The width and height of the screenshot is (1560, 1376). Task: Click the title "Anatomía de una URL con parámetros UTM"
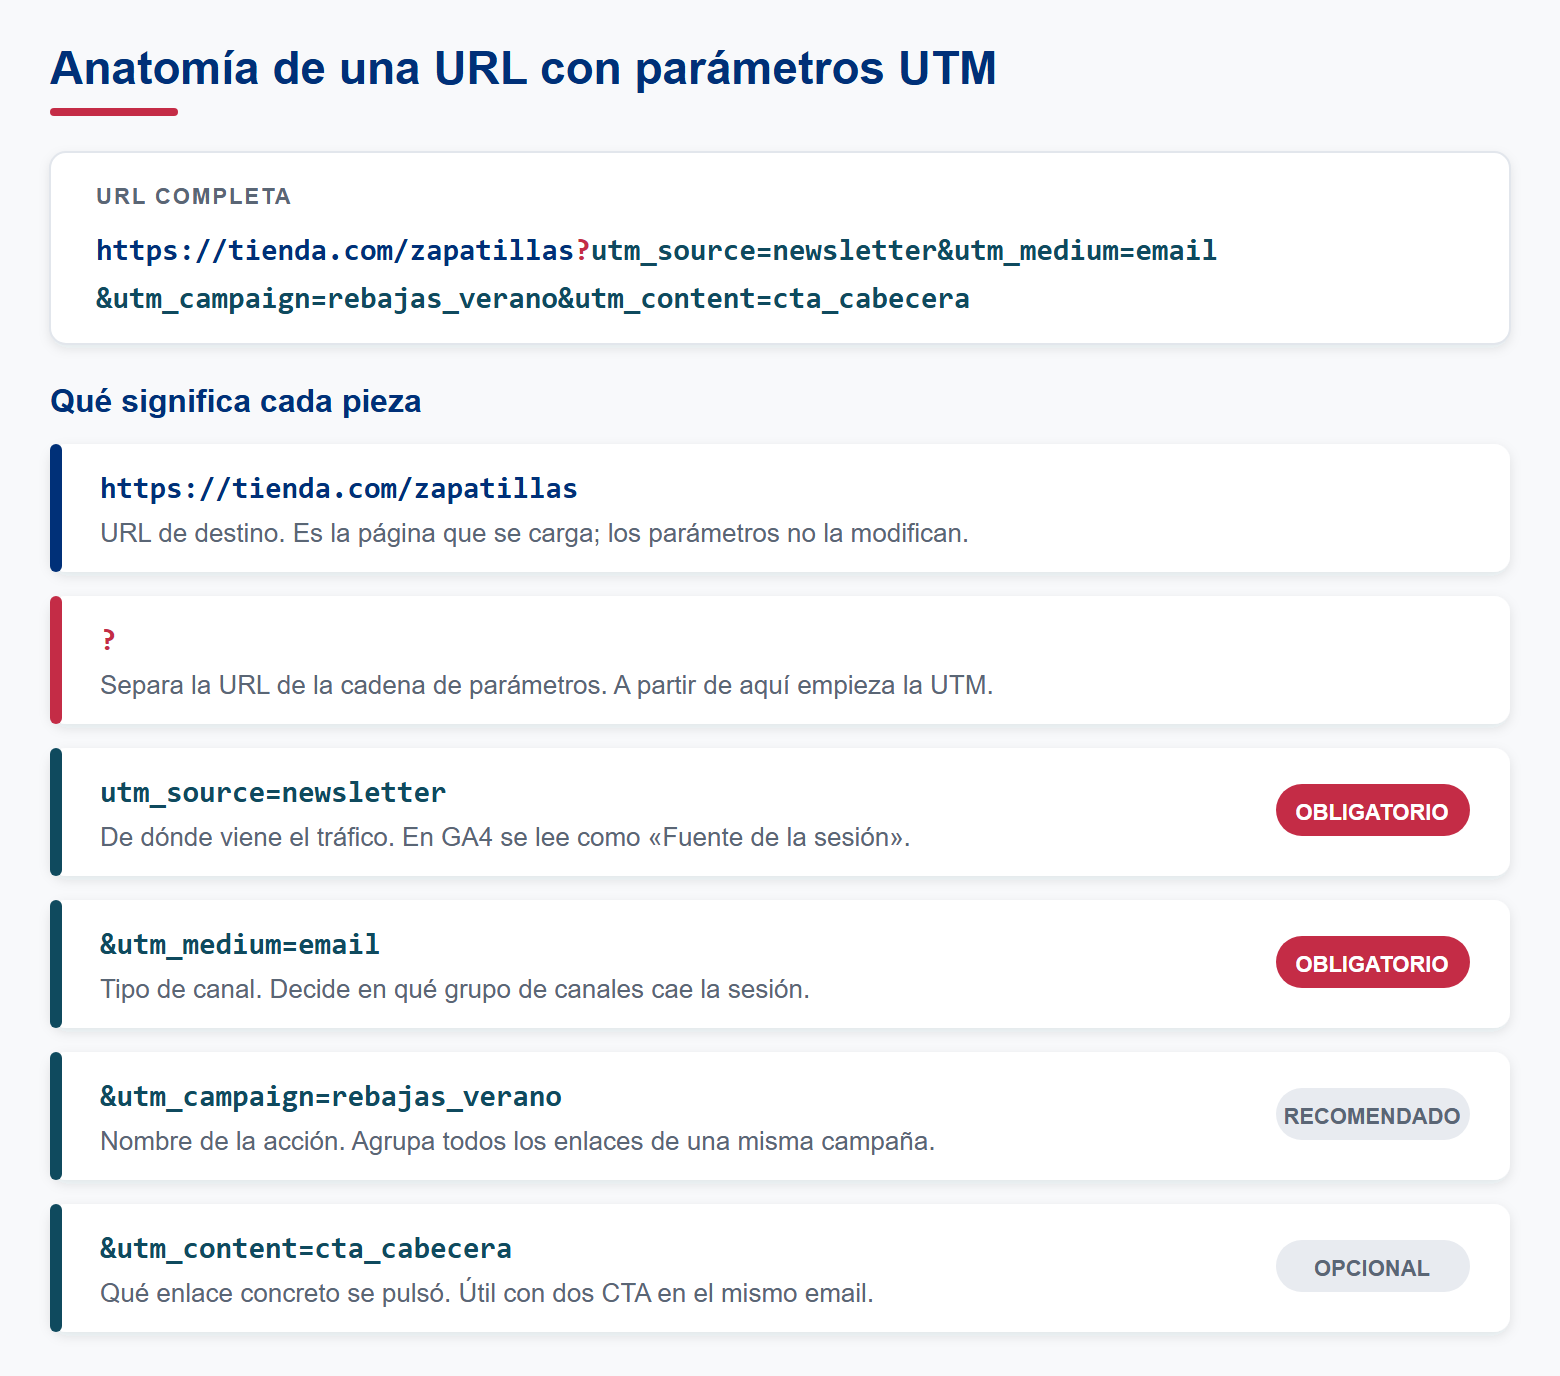pos(523,68)
